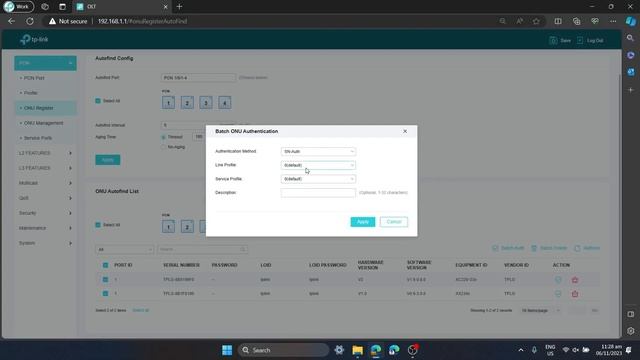Click the ONU list search field
The height and width of the screenshot is (360, 640).
[x=202, y=249]
